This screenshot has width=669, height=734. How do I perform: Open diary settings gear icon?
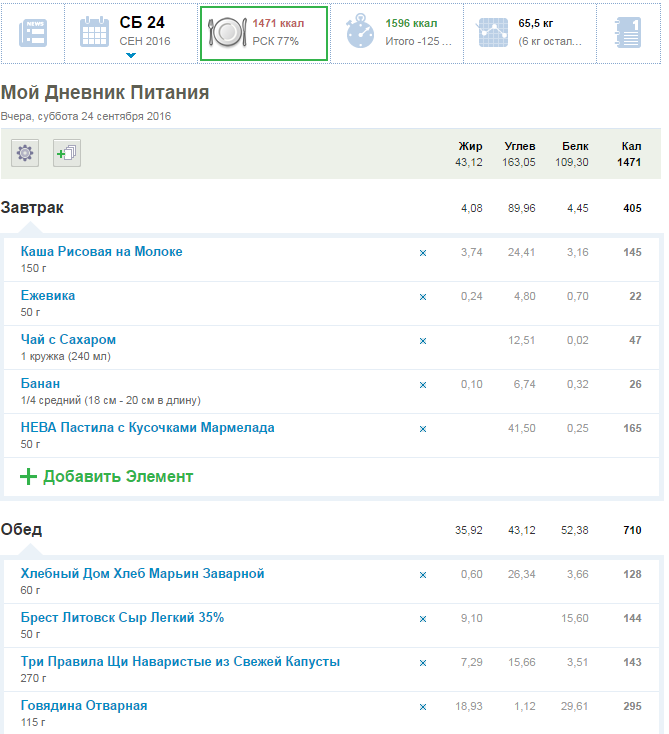click(x=25, y=153)
